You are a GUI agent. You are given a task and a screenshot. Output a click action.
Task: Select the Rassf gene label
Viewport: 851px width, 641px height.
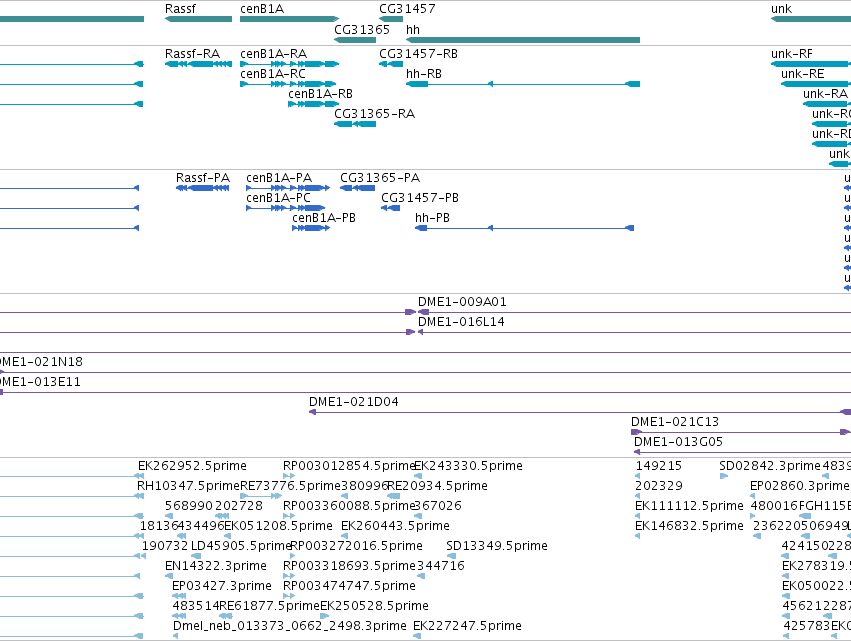180,9
